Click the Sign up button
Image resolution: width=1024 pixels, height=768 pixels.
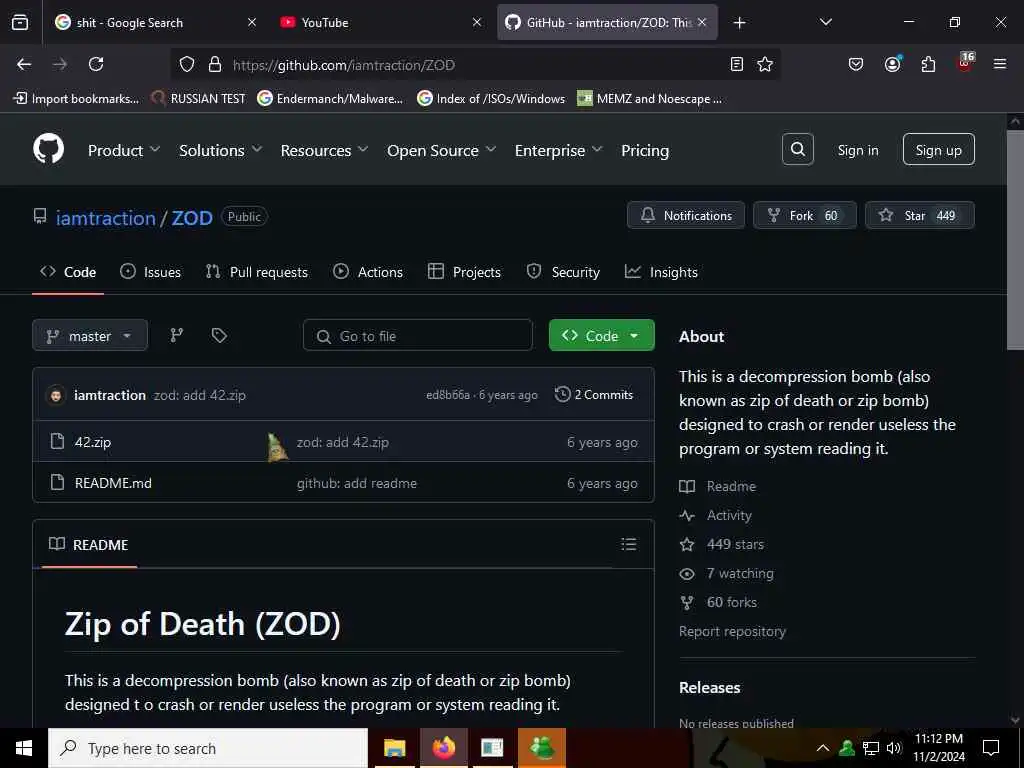938,150
